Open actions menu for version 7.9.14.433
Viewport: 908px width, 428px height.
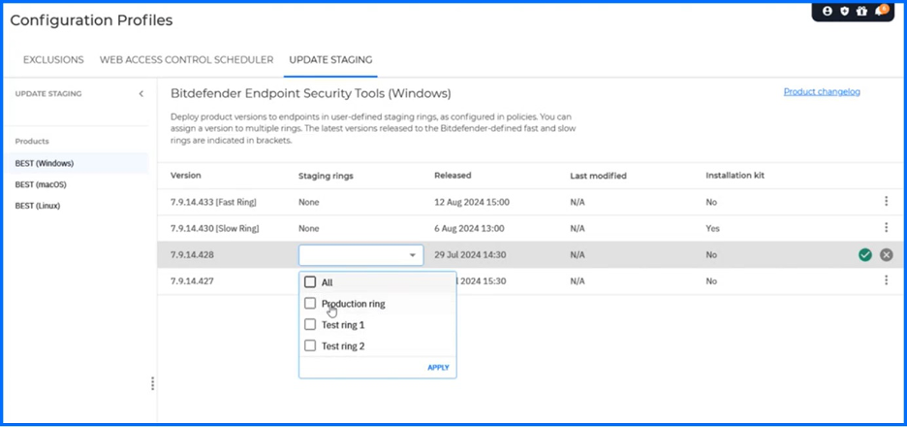tap(886, 202)
